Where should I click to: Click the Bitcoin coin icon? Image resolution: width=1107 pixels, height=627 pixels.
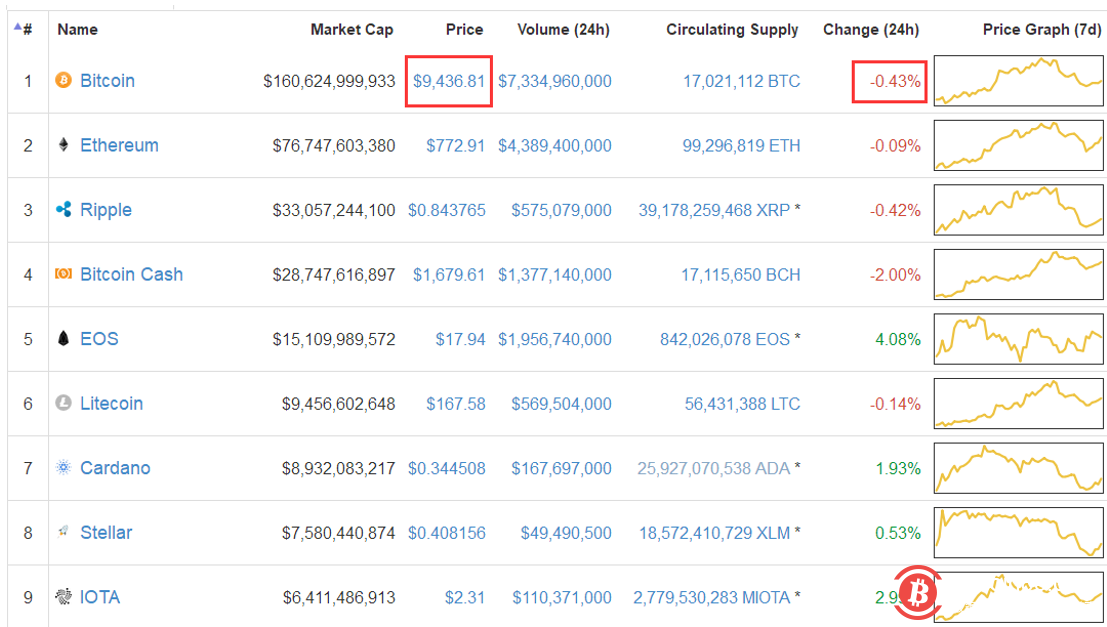coord(64,81)
